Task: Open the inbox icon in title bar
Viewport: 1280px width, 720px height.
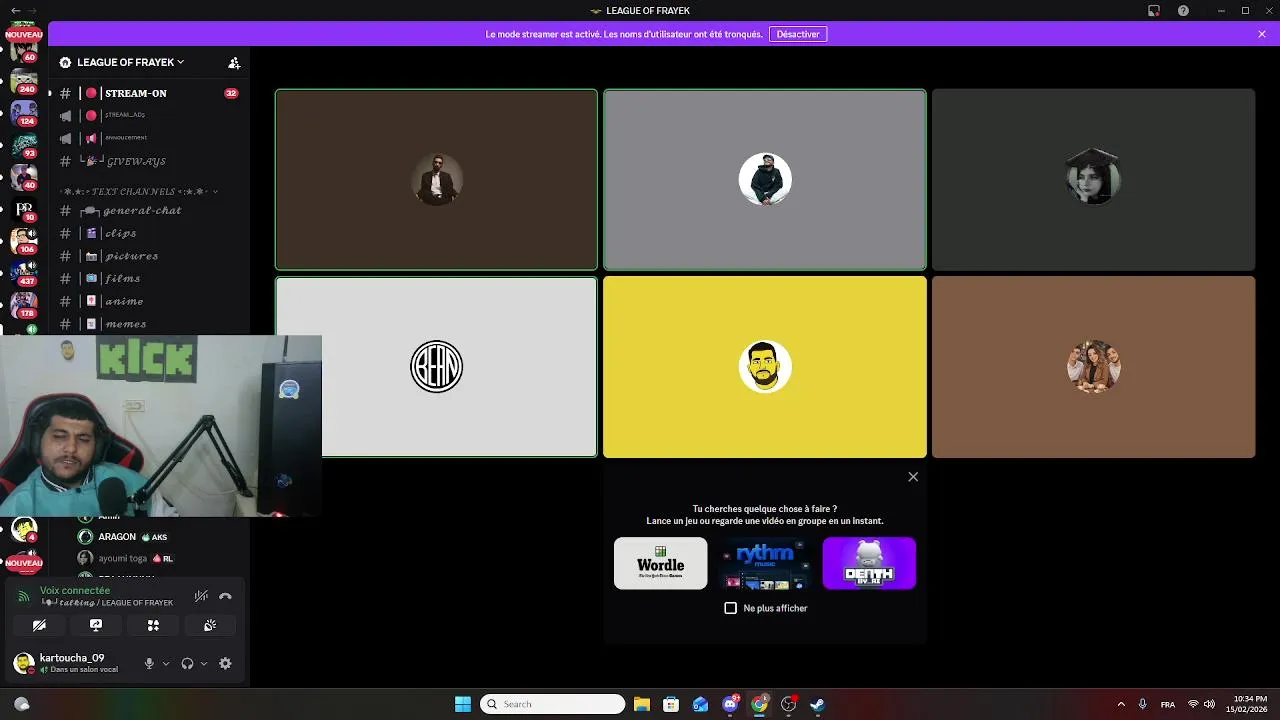Action: (1154, 11)
